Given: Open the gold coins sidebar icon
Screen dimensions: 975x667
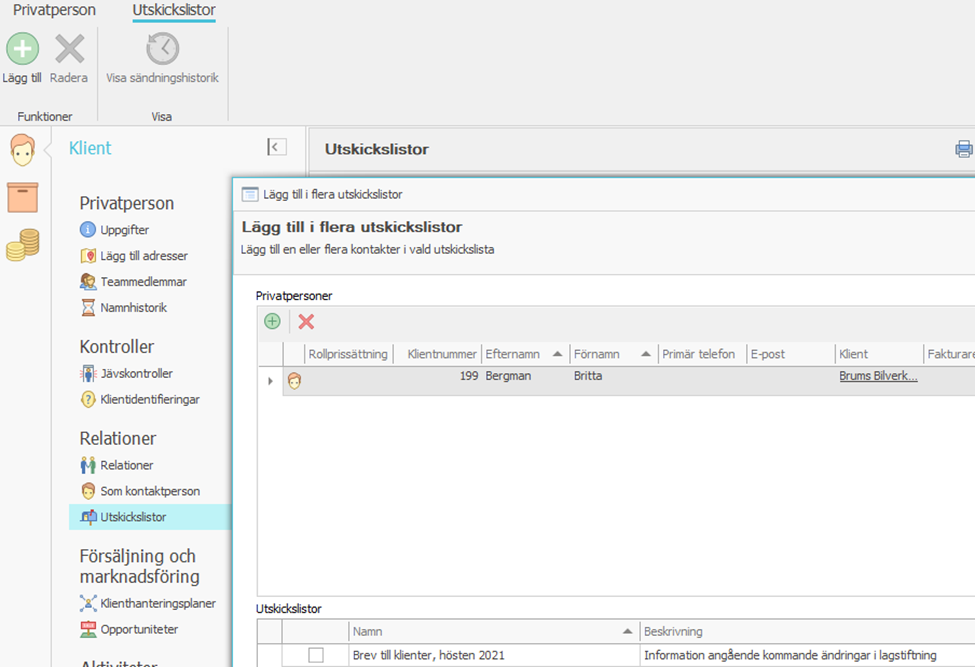Looking at the screenshot, I should click(22, 245).
